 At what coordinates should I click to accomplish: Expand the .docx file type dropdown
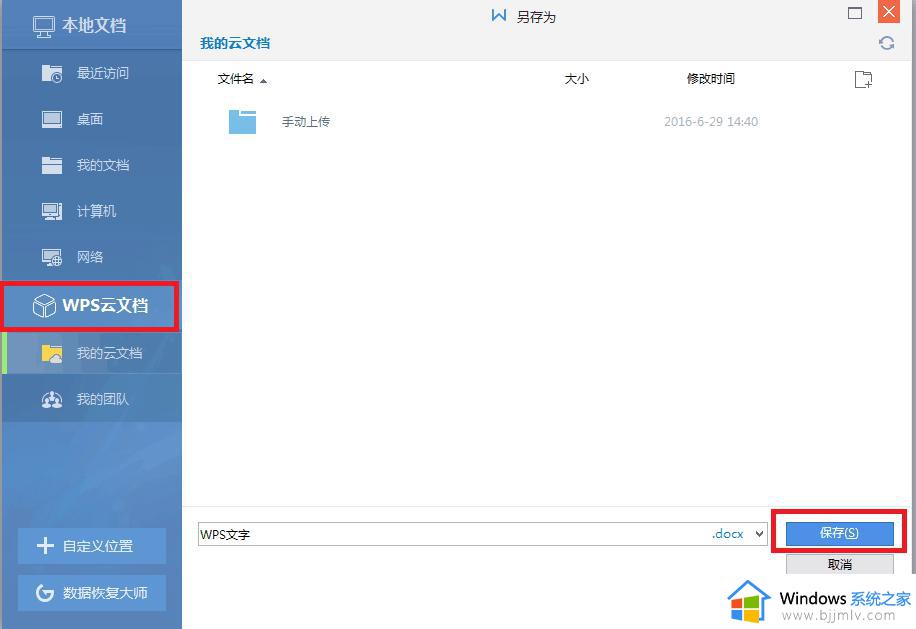pos(759,534)
